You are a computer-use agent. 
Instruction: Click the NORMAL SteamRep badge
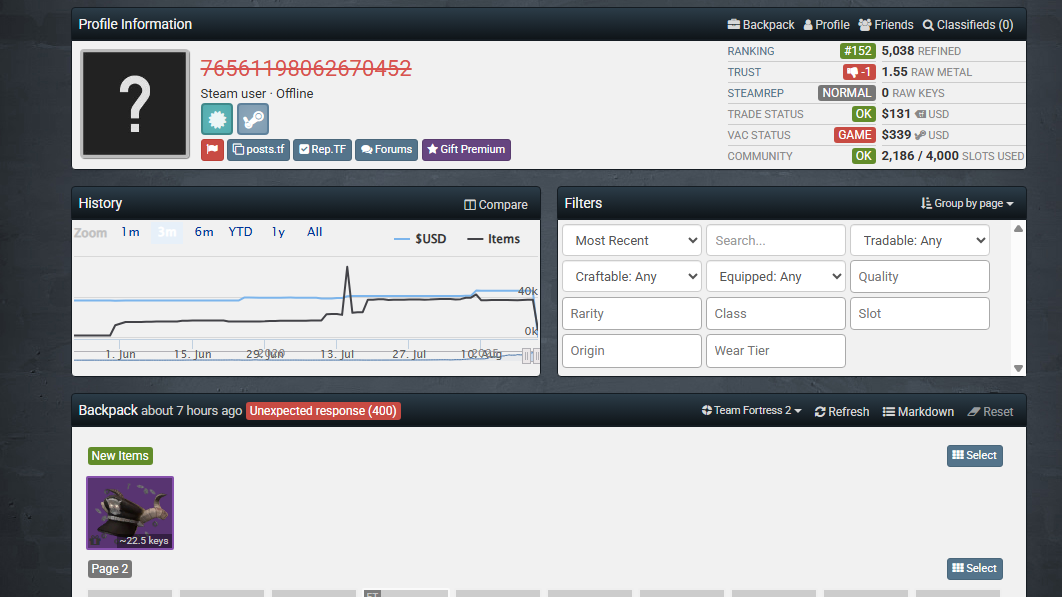point(847,93)
